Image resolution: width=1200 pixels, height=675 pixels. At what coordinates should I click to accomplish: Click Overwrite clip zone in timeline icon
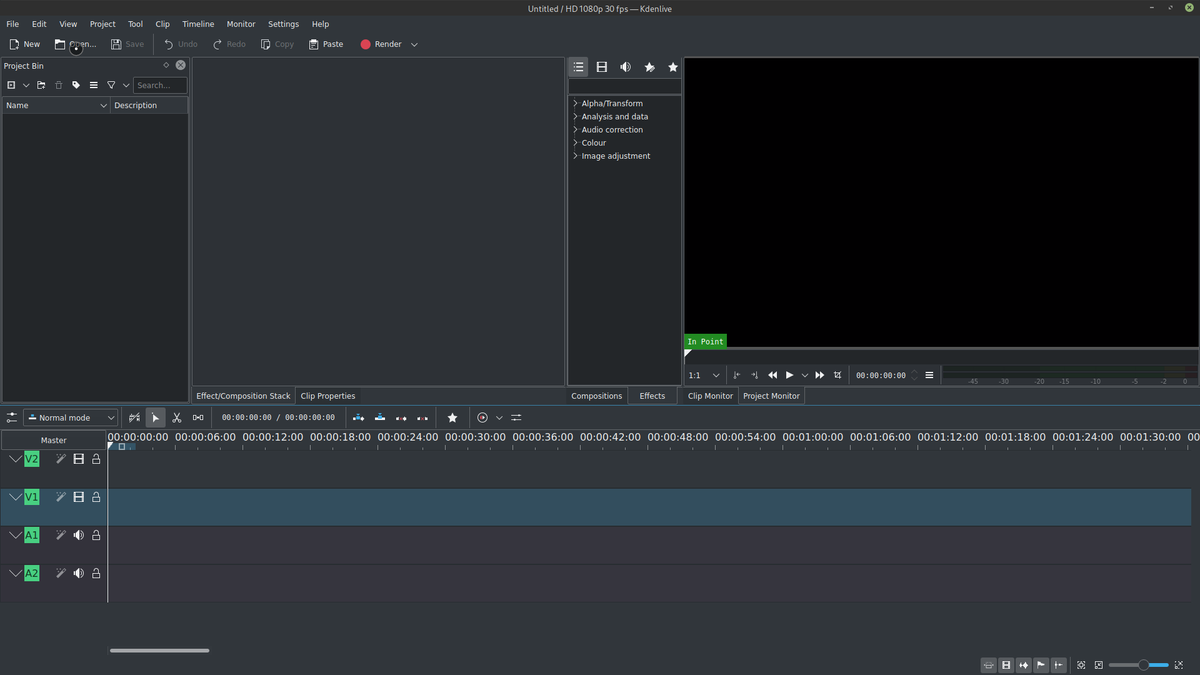[380, 418]
